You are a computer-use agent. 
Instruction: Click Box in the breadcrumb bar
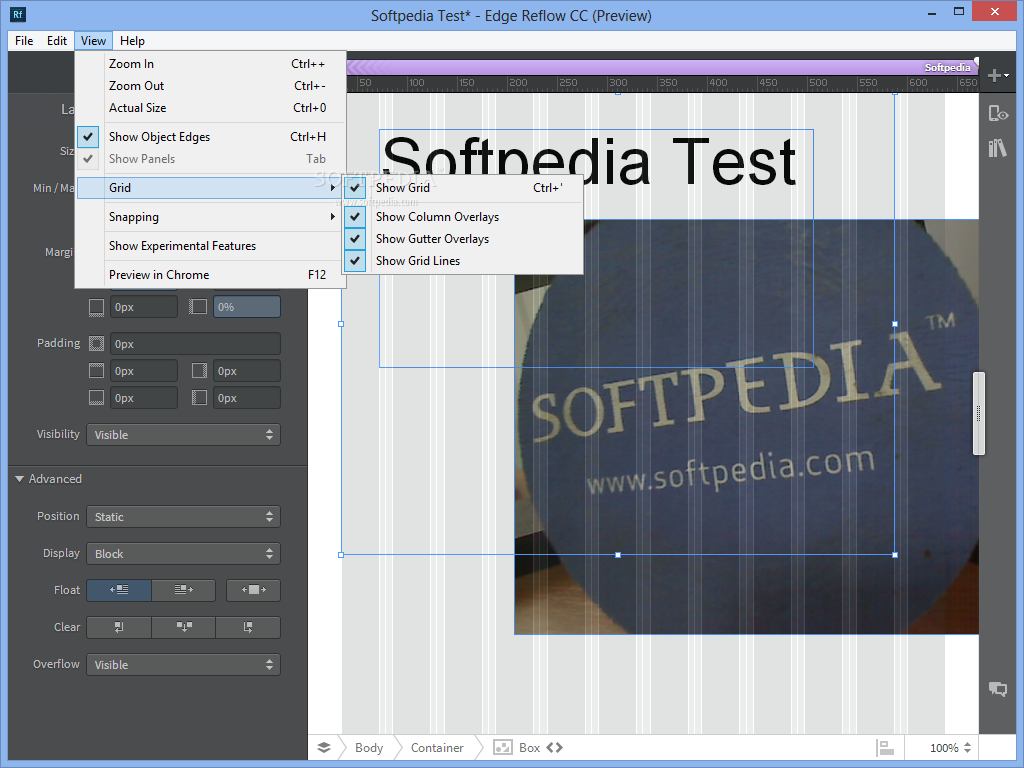pyautogui.click(x=529, y=748)
